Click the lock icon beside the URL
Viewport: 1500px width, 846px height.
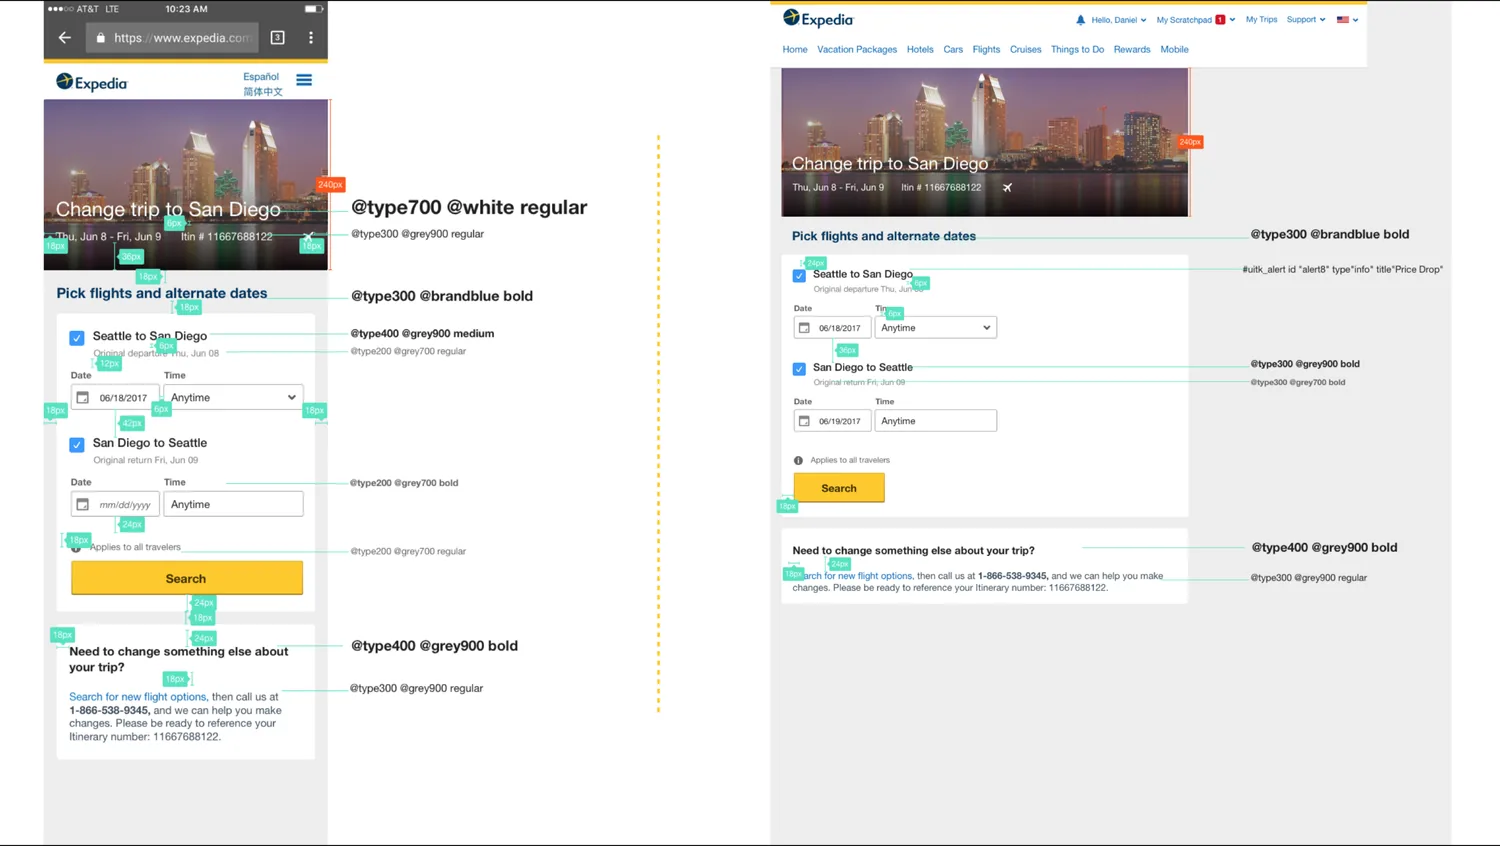click(x=100, y=38)
